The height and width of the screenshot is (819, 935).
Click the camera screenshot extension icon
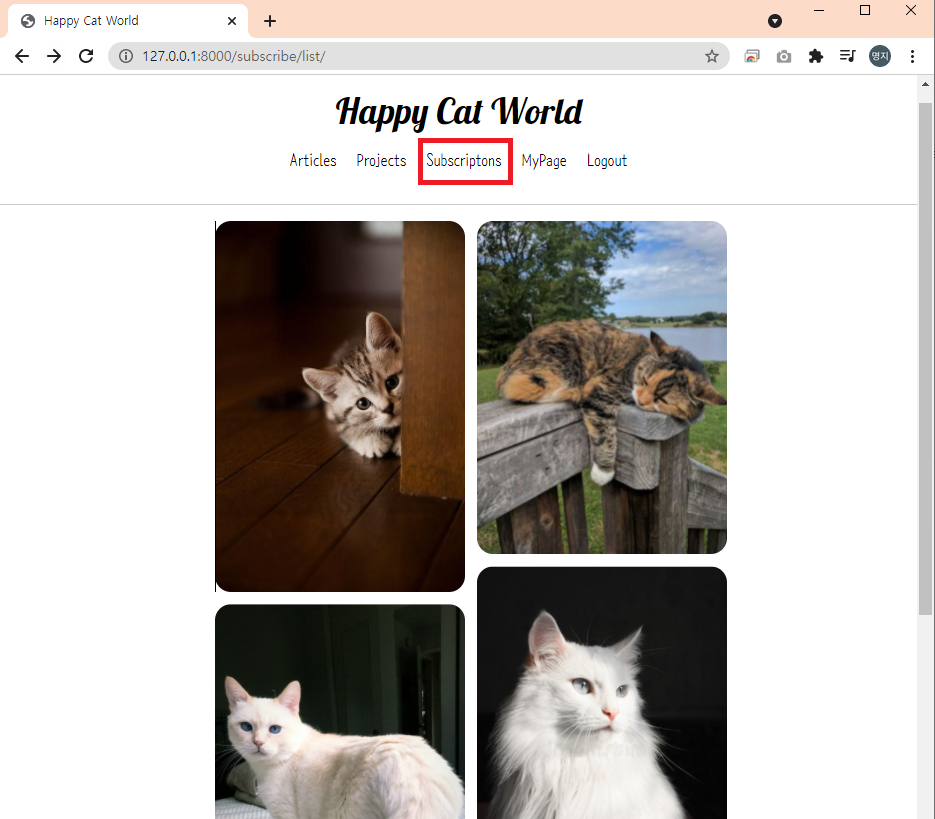pos(784,56)
